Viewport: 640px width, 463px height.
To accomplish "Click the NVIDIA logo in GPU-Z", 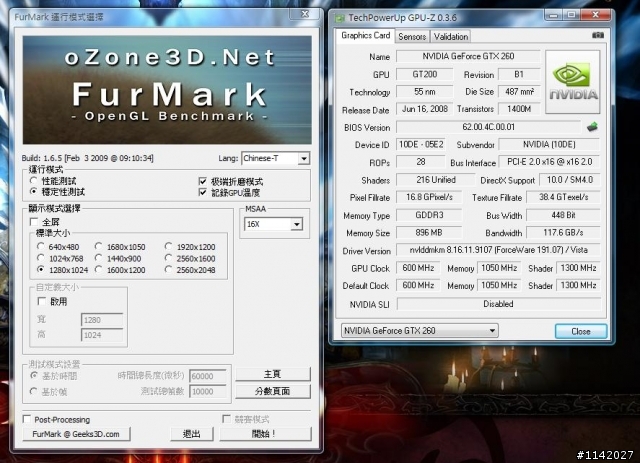I will point(573,82).
